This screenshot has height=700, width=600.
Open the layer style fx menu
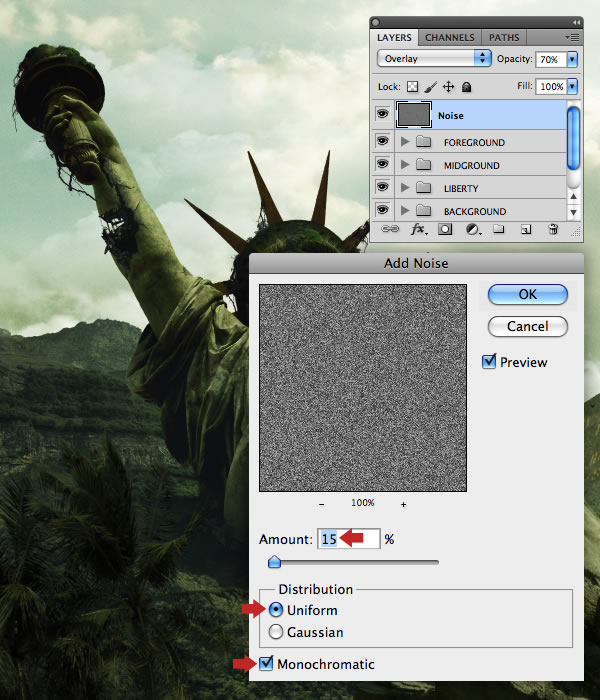tap(419, 229)
